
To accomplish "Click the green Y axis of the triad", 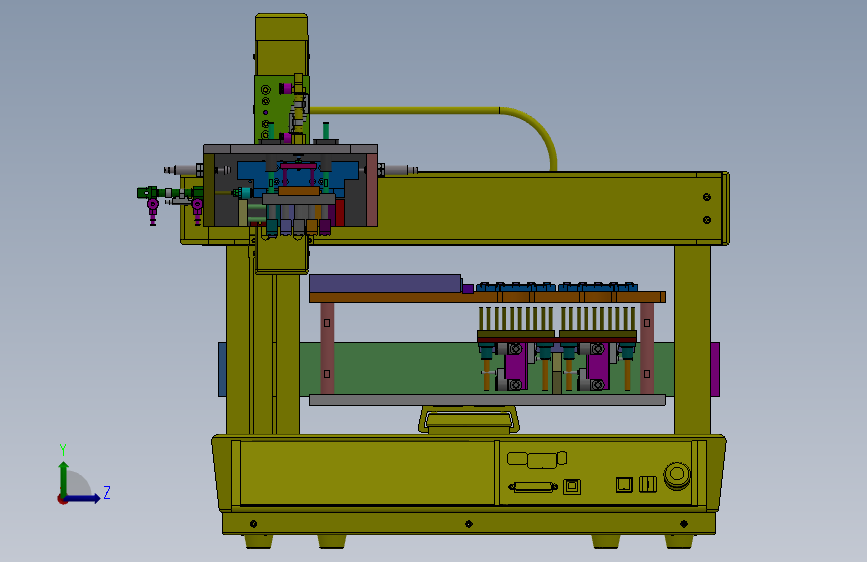I will [64, 479].
